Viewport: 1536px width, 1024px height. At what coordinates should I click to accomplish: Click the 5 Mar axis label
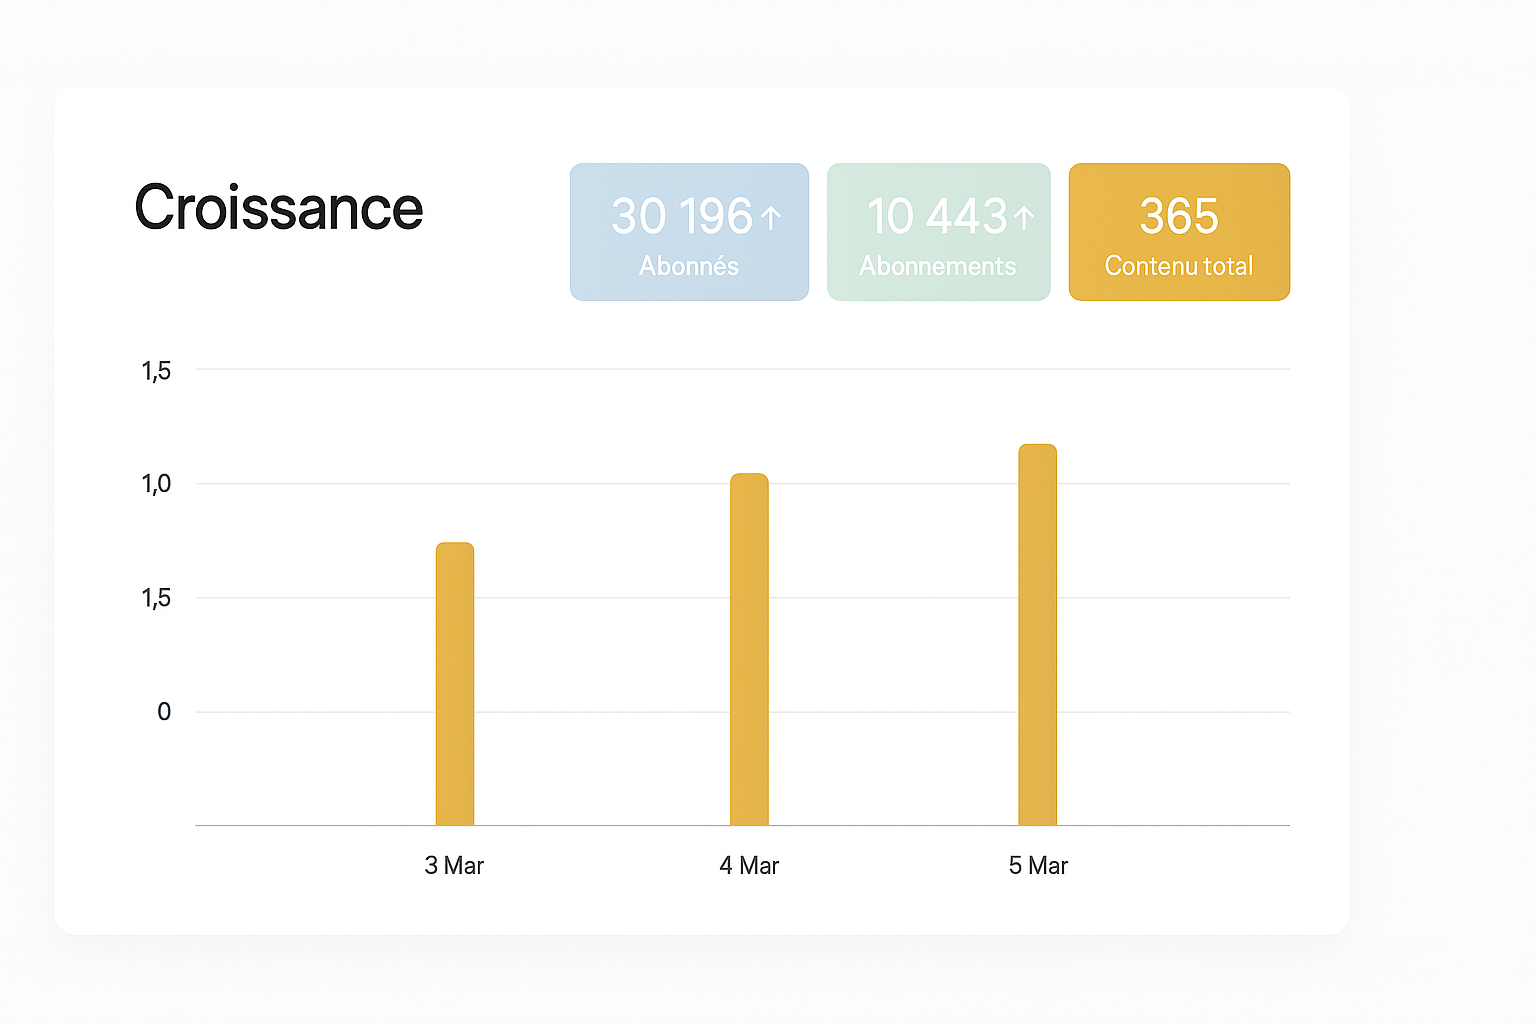point(1038,866)
